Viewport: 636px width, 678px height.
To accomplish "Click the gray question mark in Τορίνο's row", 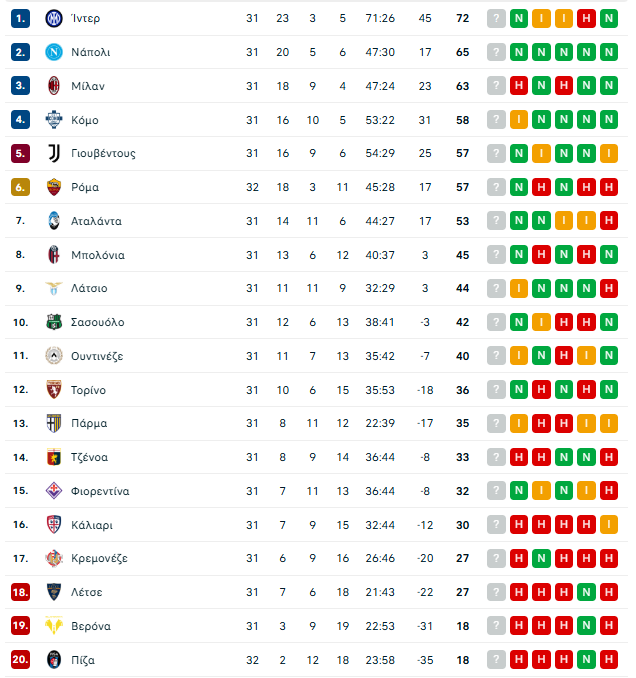I will tap(496, 390).
